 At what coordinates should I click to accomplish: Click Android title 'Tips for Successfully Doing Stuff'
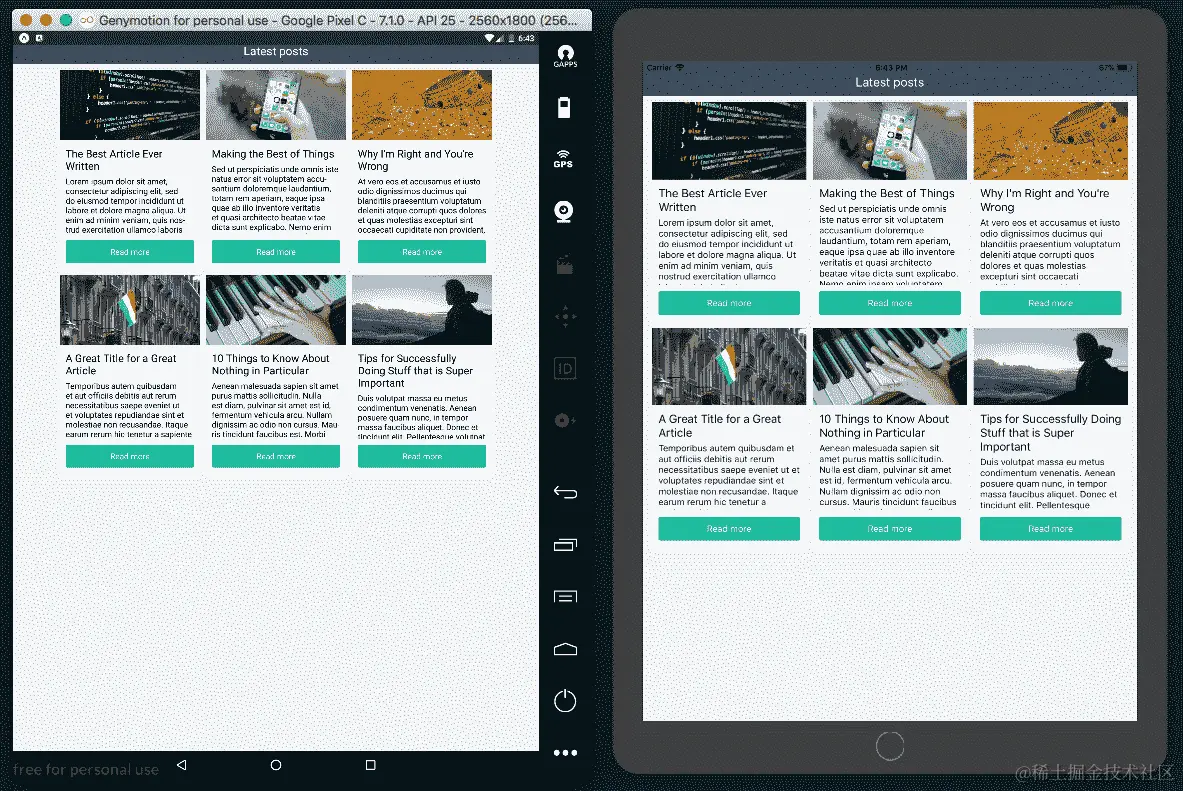coord(415,371)
